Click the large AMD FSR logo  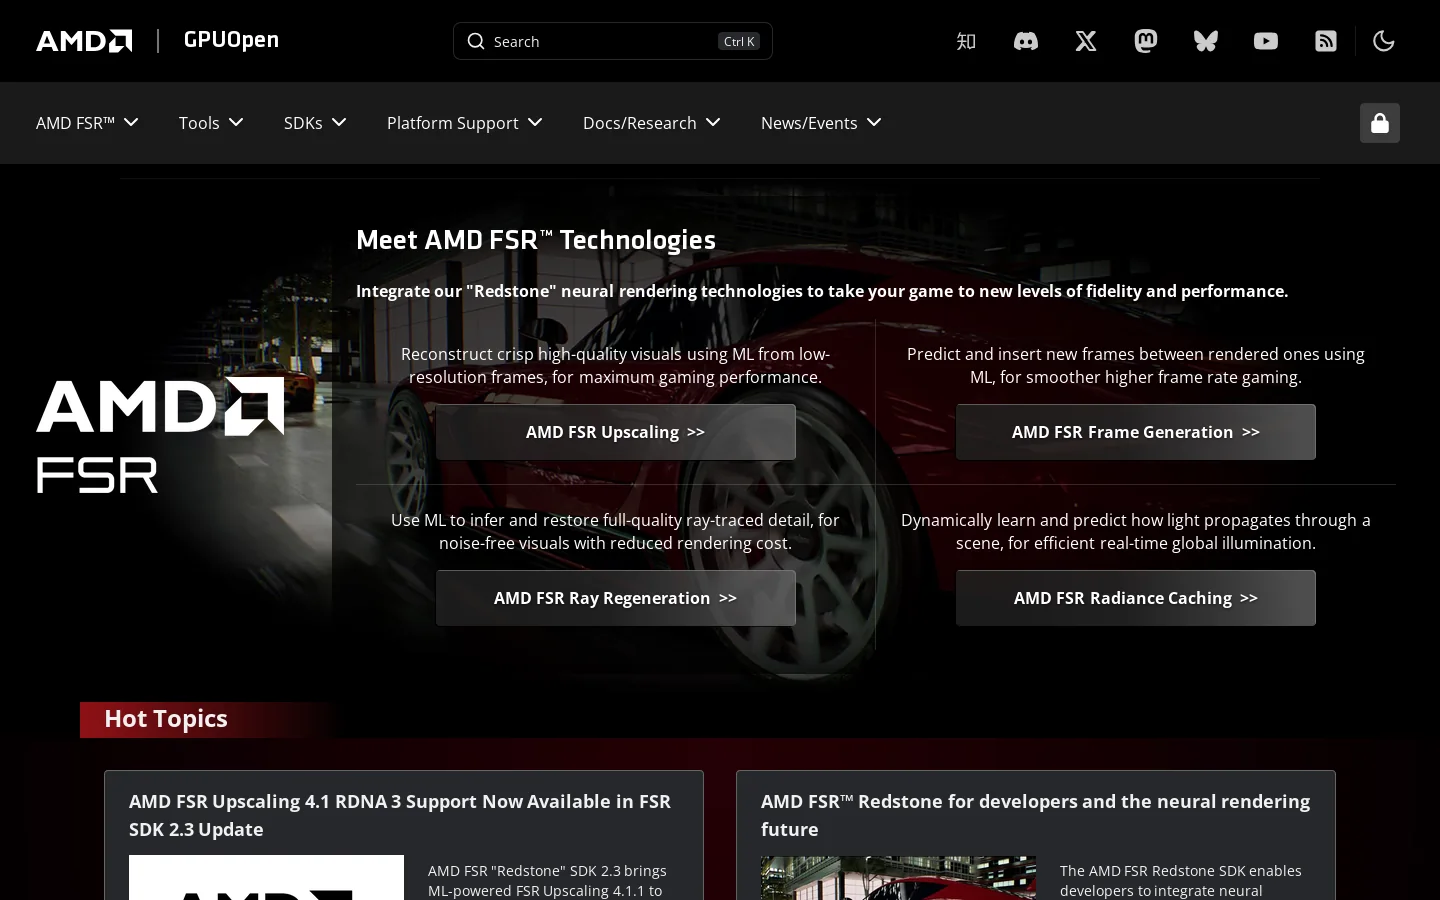point(160,435)
